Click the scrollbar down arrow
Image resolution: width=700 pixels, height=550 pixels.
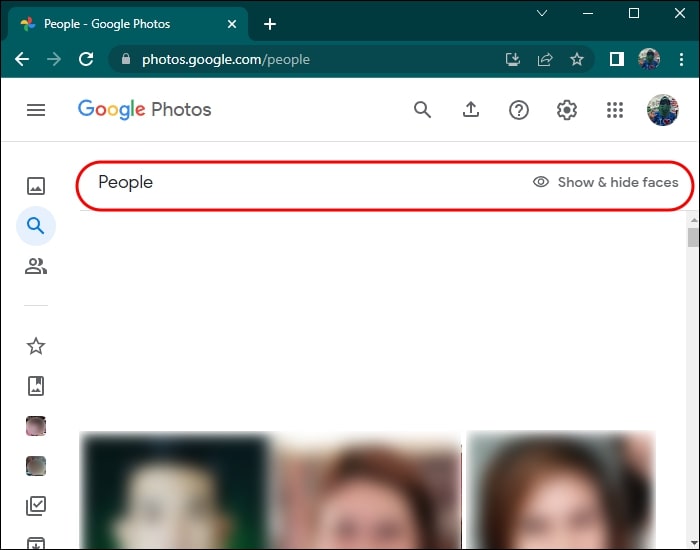(x=693, y=543)
